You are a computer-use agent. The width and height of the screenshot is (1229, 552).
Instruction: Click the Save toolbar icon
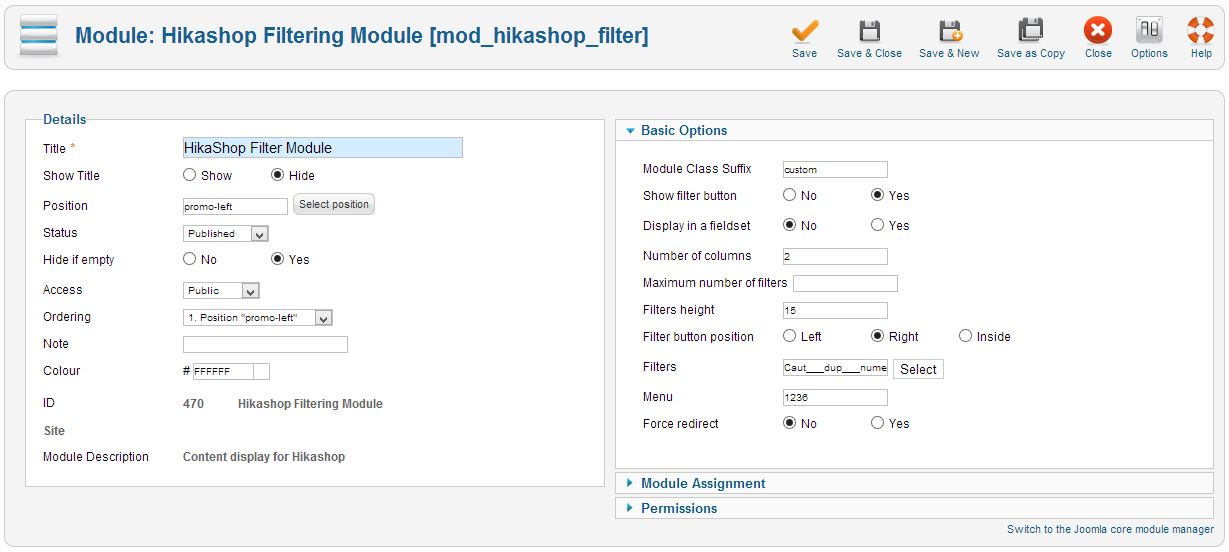click(804, 32)
